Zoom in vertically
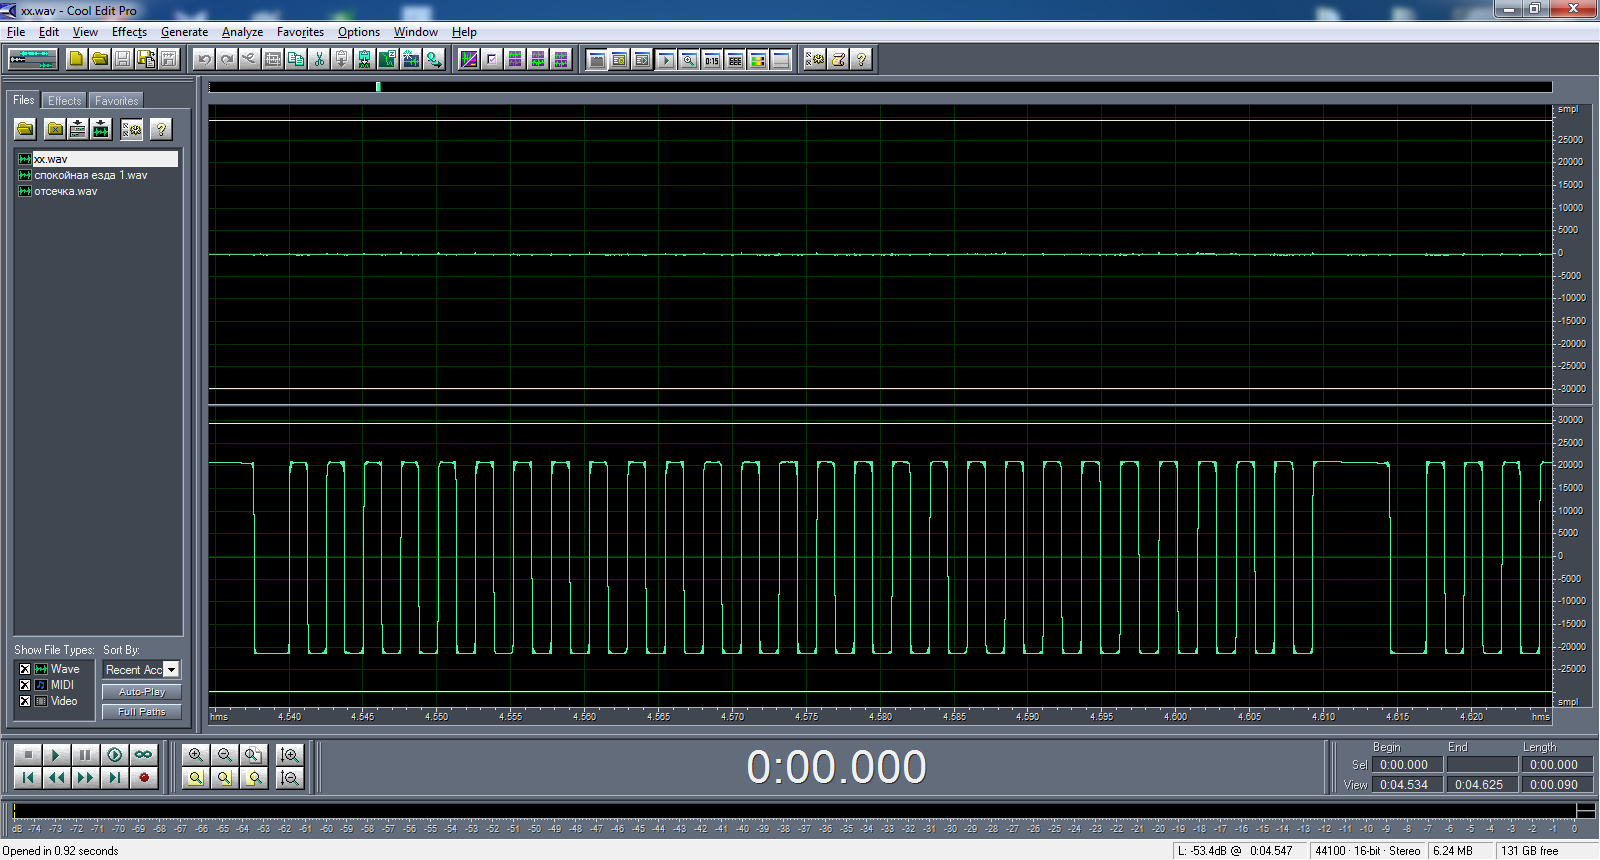The width and height of the screenshot is (1600, 860). [x=290, y=755]
